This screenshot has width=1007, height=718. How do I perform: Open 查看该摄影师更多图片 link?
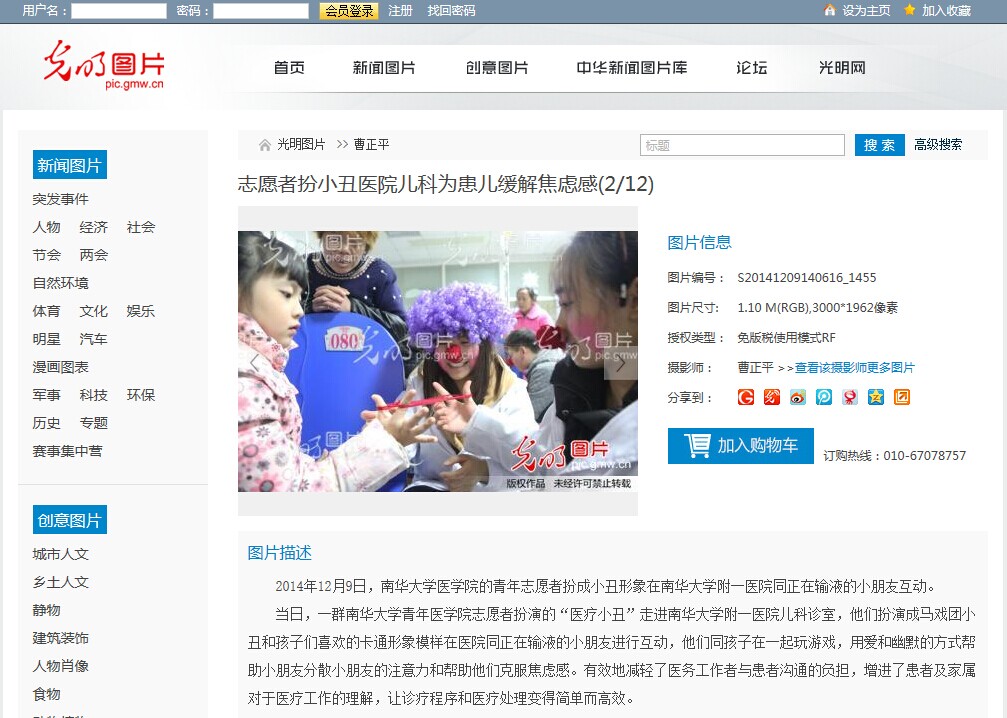tap(854, 368)
